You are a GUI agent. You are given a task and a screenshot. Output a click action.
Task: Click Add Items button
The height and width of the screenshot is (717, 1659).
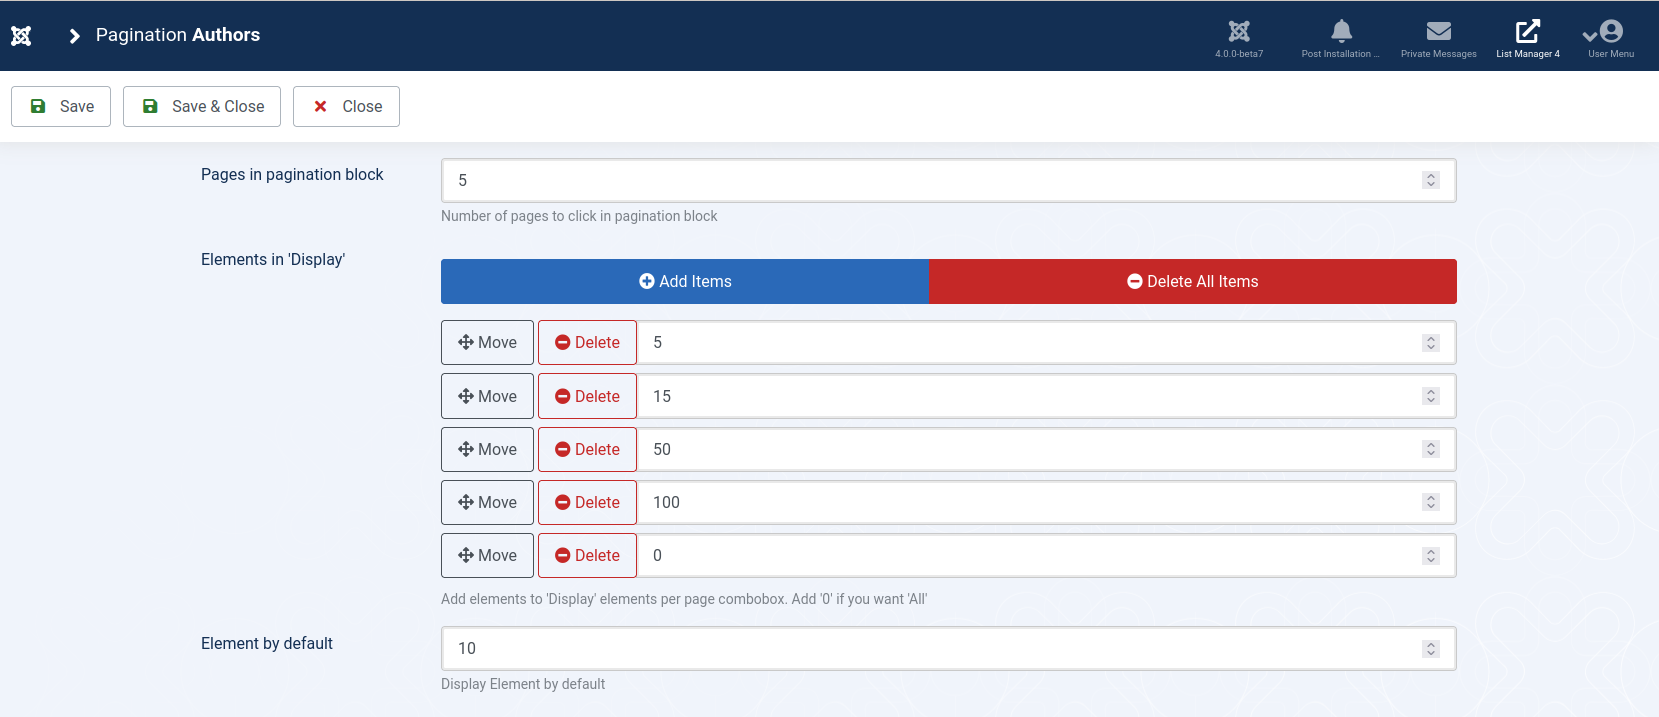(685, 281)
